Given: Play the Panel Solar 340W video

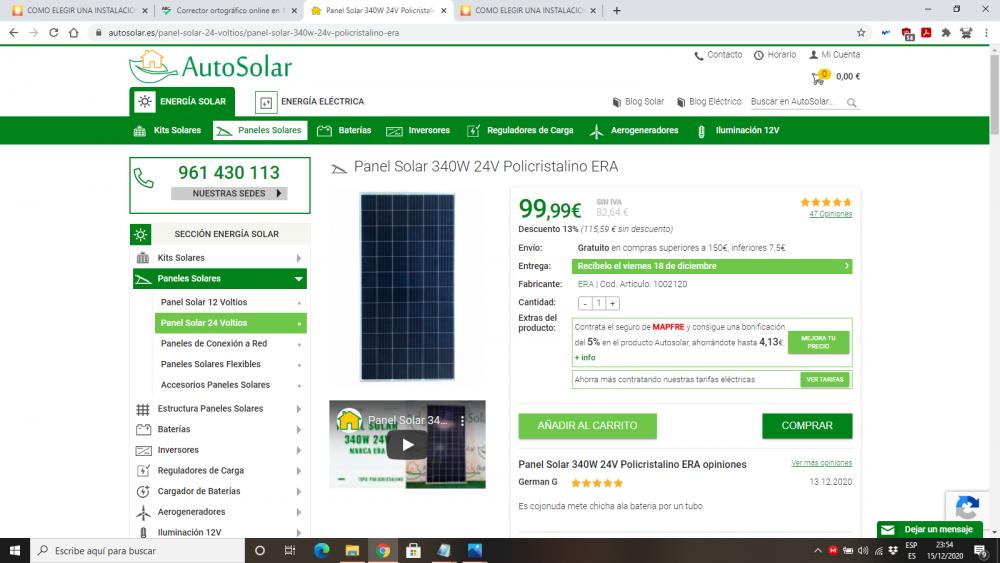Looking at the screenshot, I should pos(407,444).
